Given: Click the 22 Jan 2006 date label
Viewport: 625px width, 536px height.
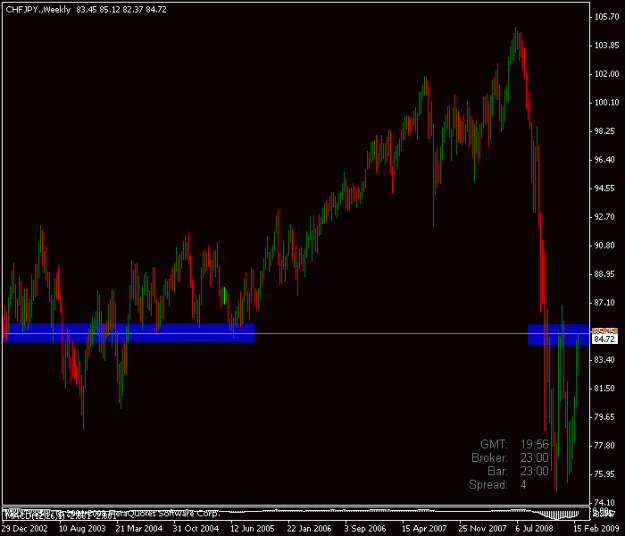Looking at the screenshot, I should (x=309, y=529).
